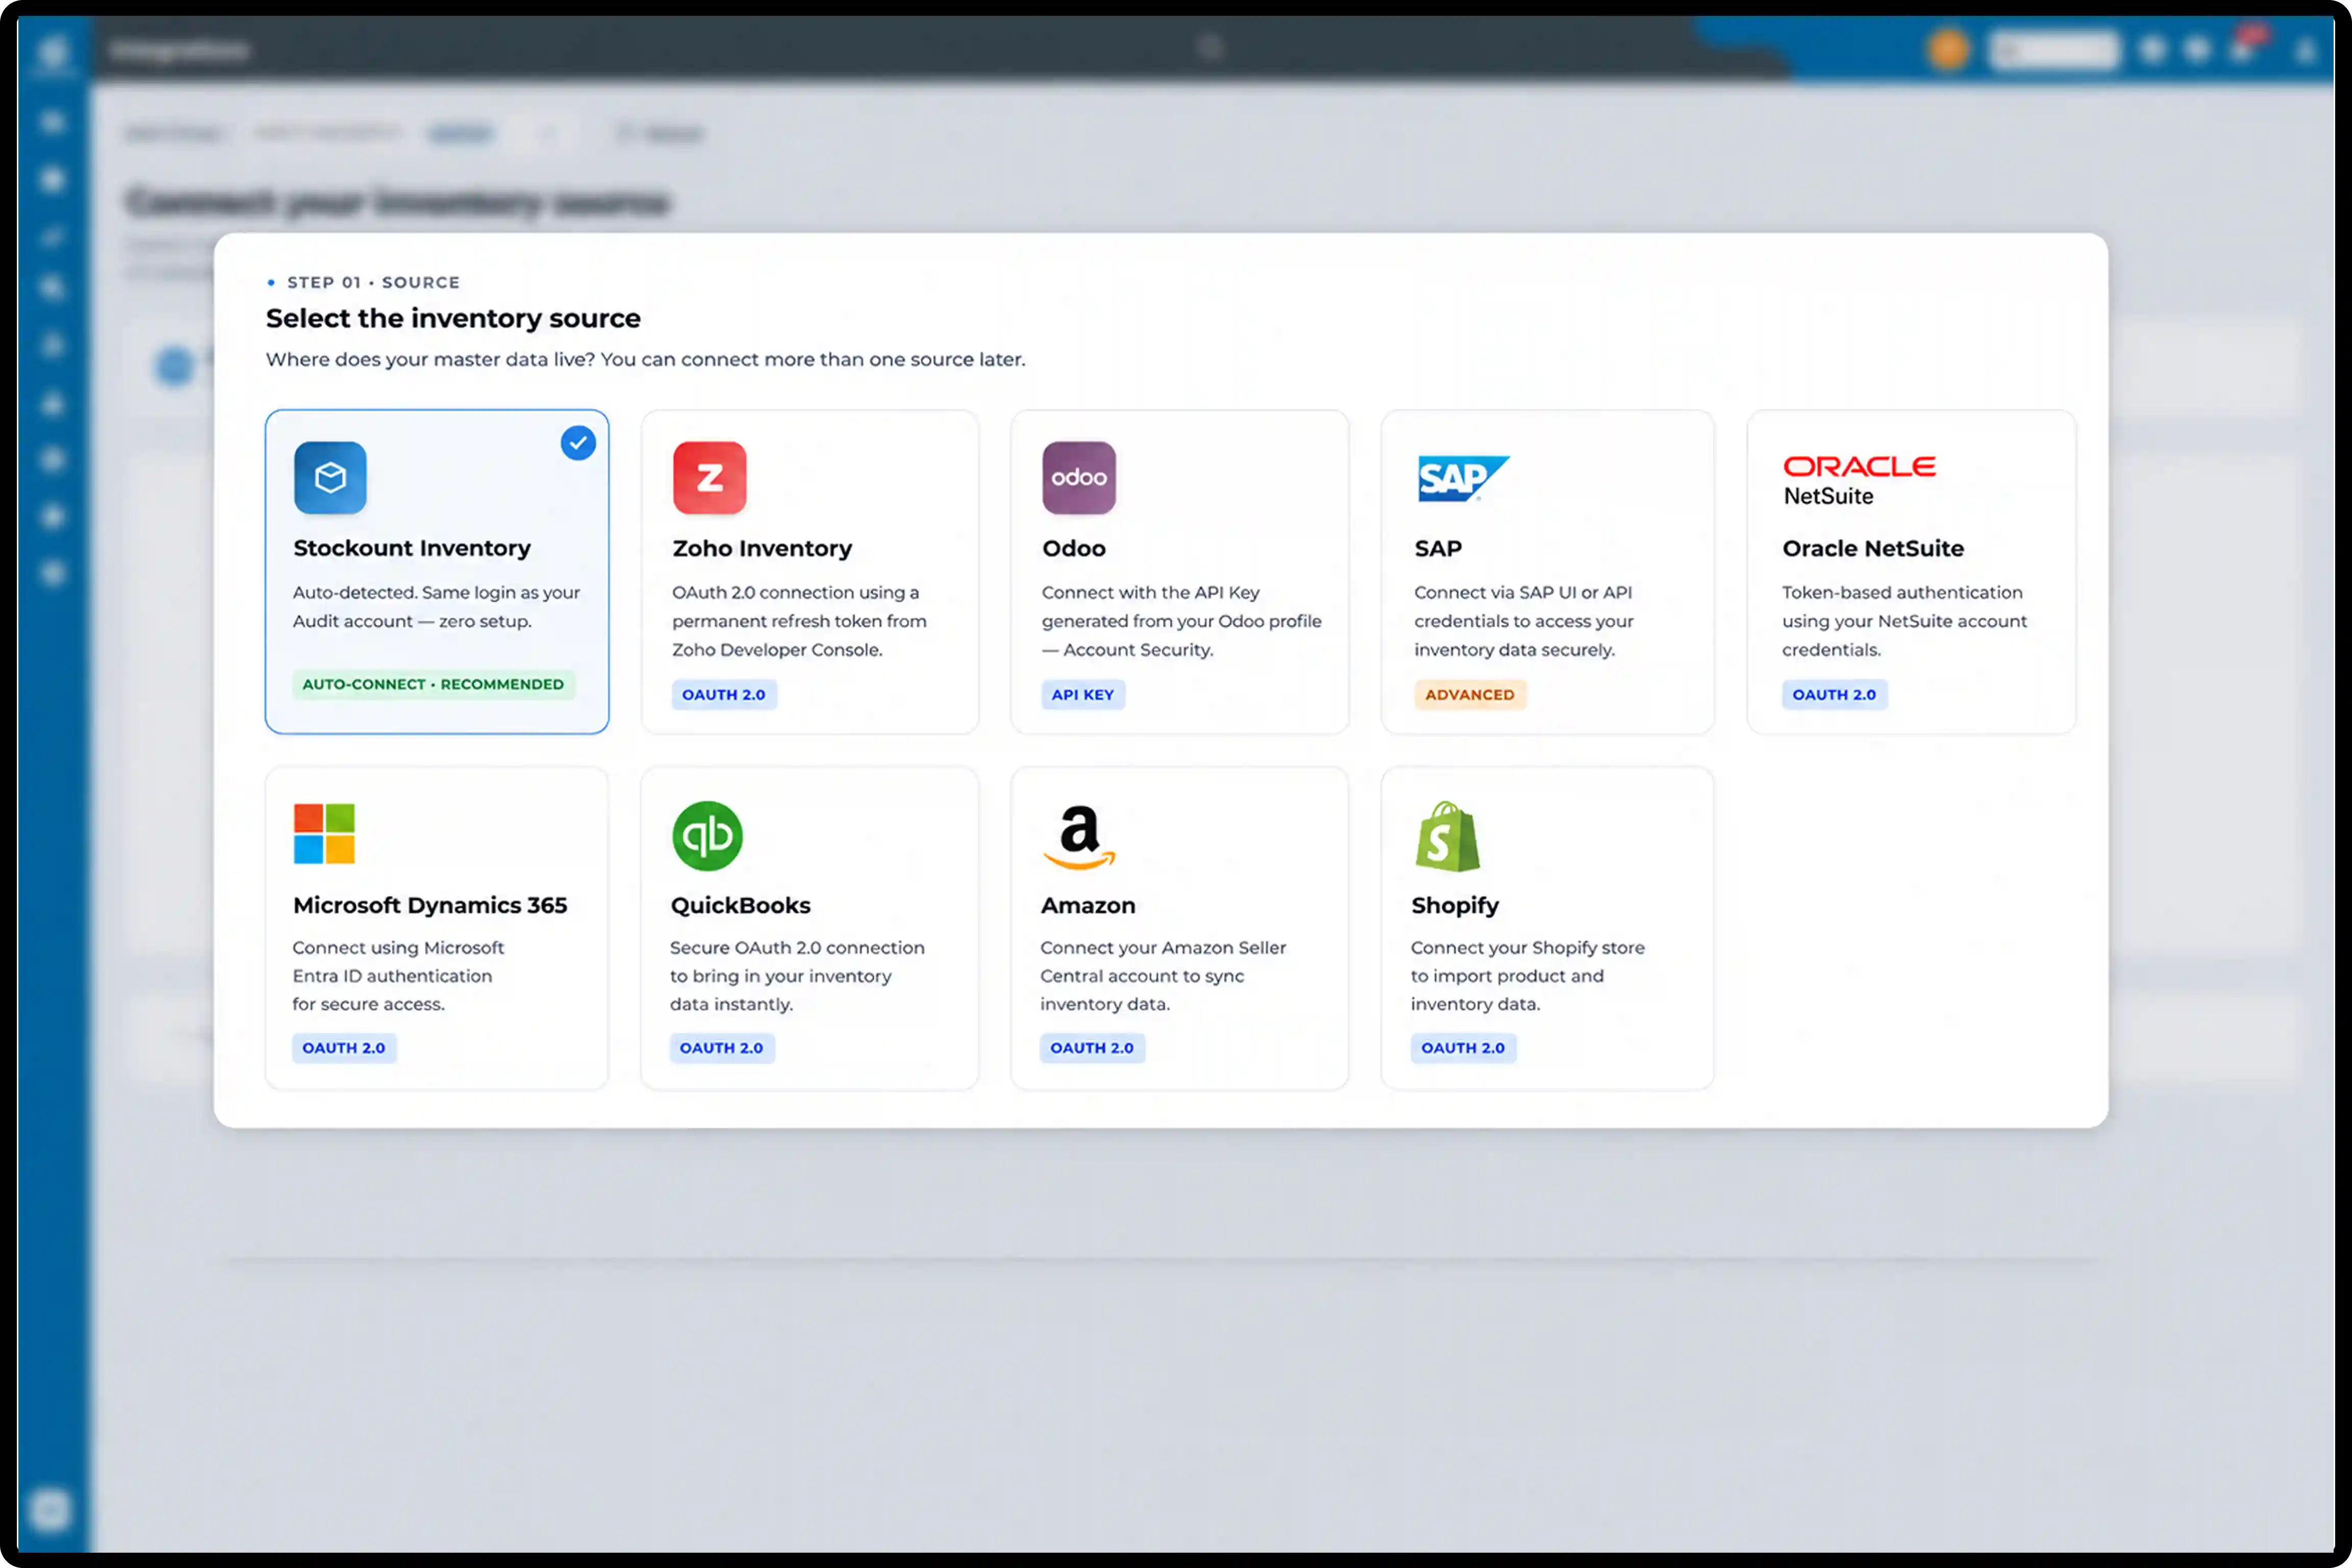Click the green QuickBooks logo

[707, 835]
